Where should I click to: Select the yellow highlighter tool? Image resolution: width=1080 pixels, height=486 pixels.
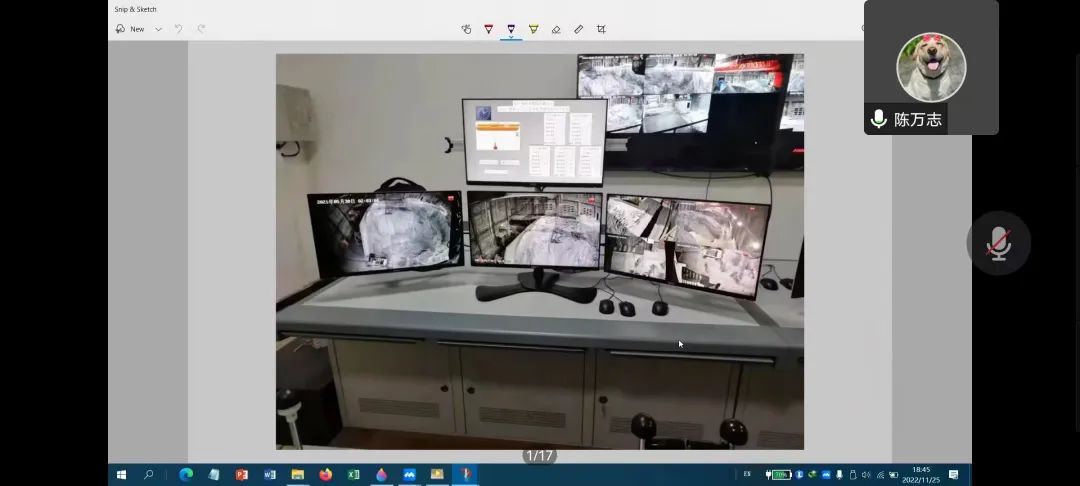pos(533,29)
